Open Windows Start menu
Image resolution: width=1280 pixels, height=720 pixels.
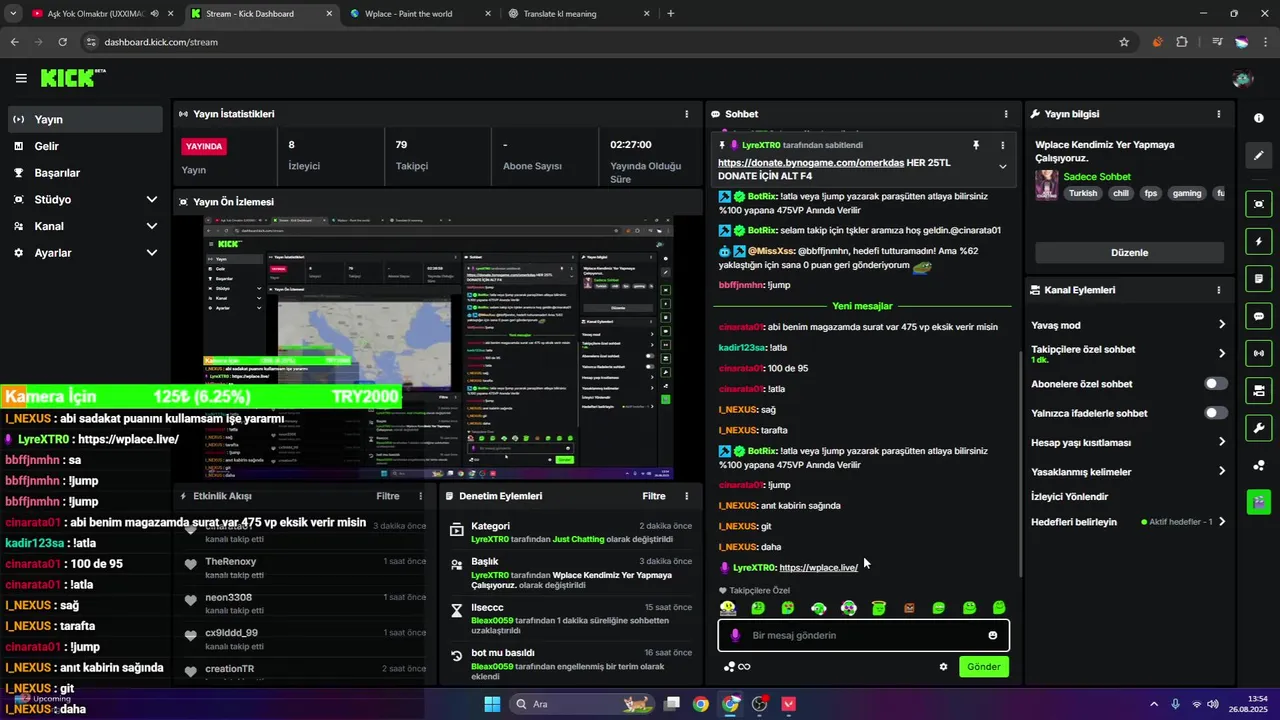click(492, 704)
